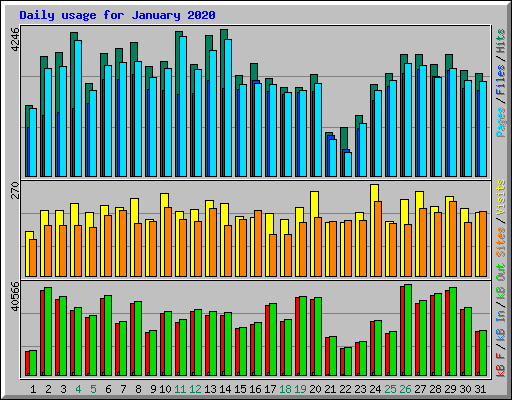Click day label 9 on the axis
512x400 pixels.
(153, 389)
